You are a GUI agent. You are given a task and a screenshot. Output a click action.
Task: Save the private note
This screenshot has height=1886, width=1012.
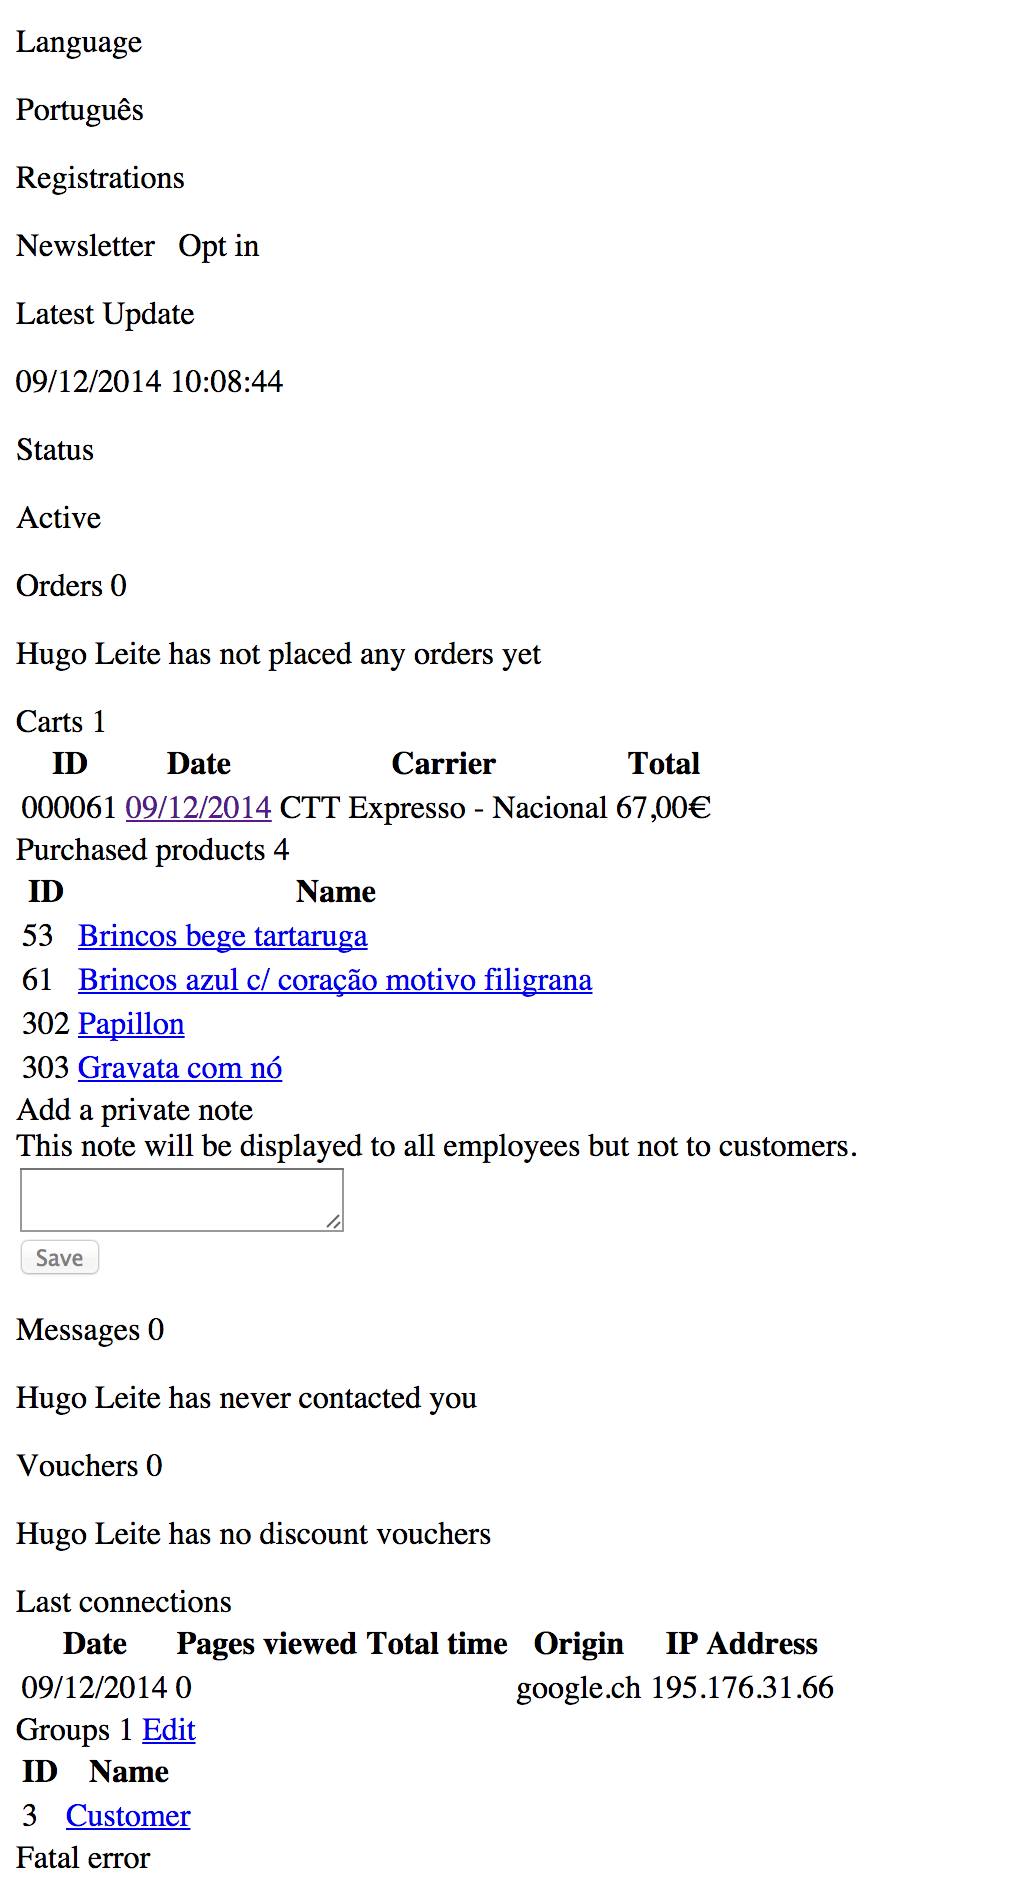(60, 1258)
